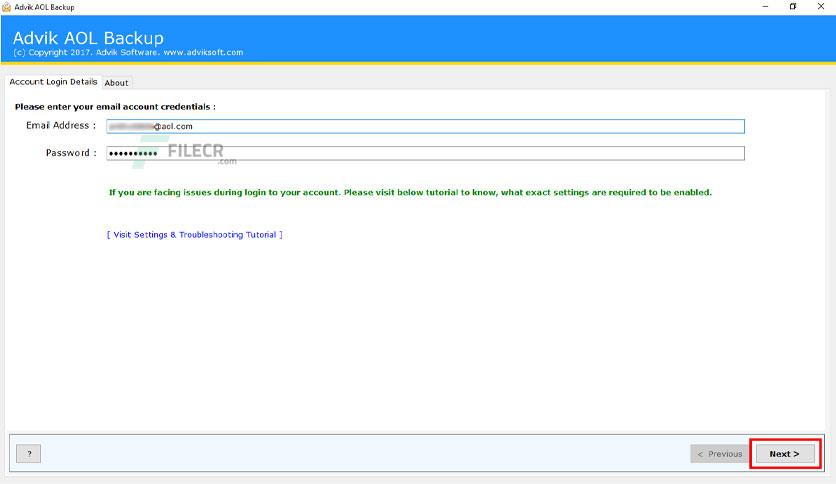This screenshot has height=484, width=836.
Task: Open help with the ? button
Action: (x=28, y=454)
